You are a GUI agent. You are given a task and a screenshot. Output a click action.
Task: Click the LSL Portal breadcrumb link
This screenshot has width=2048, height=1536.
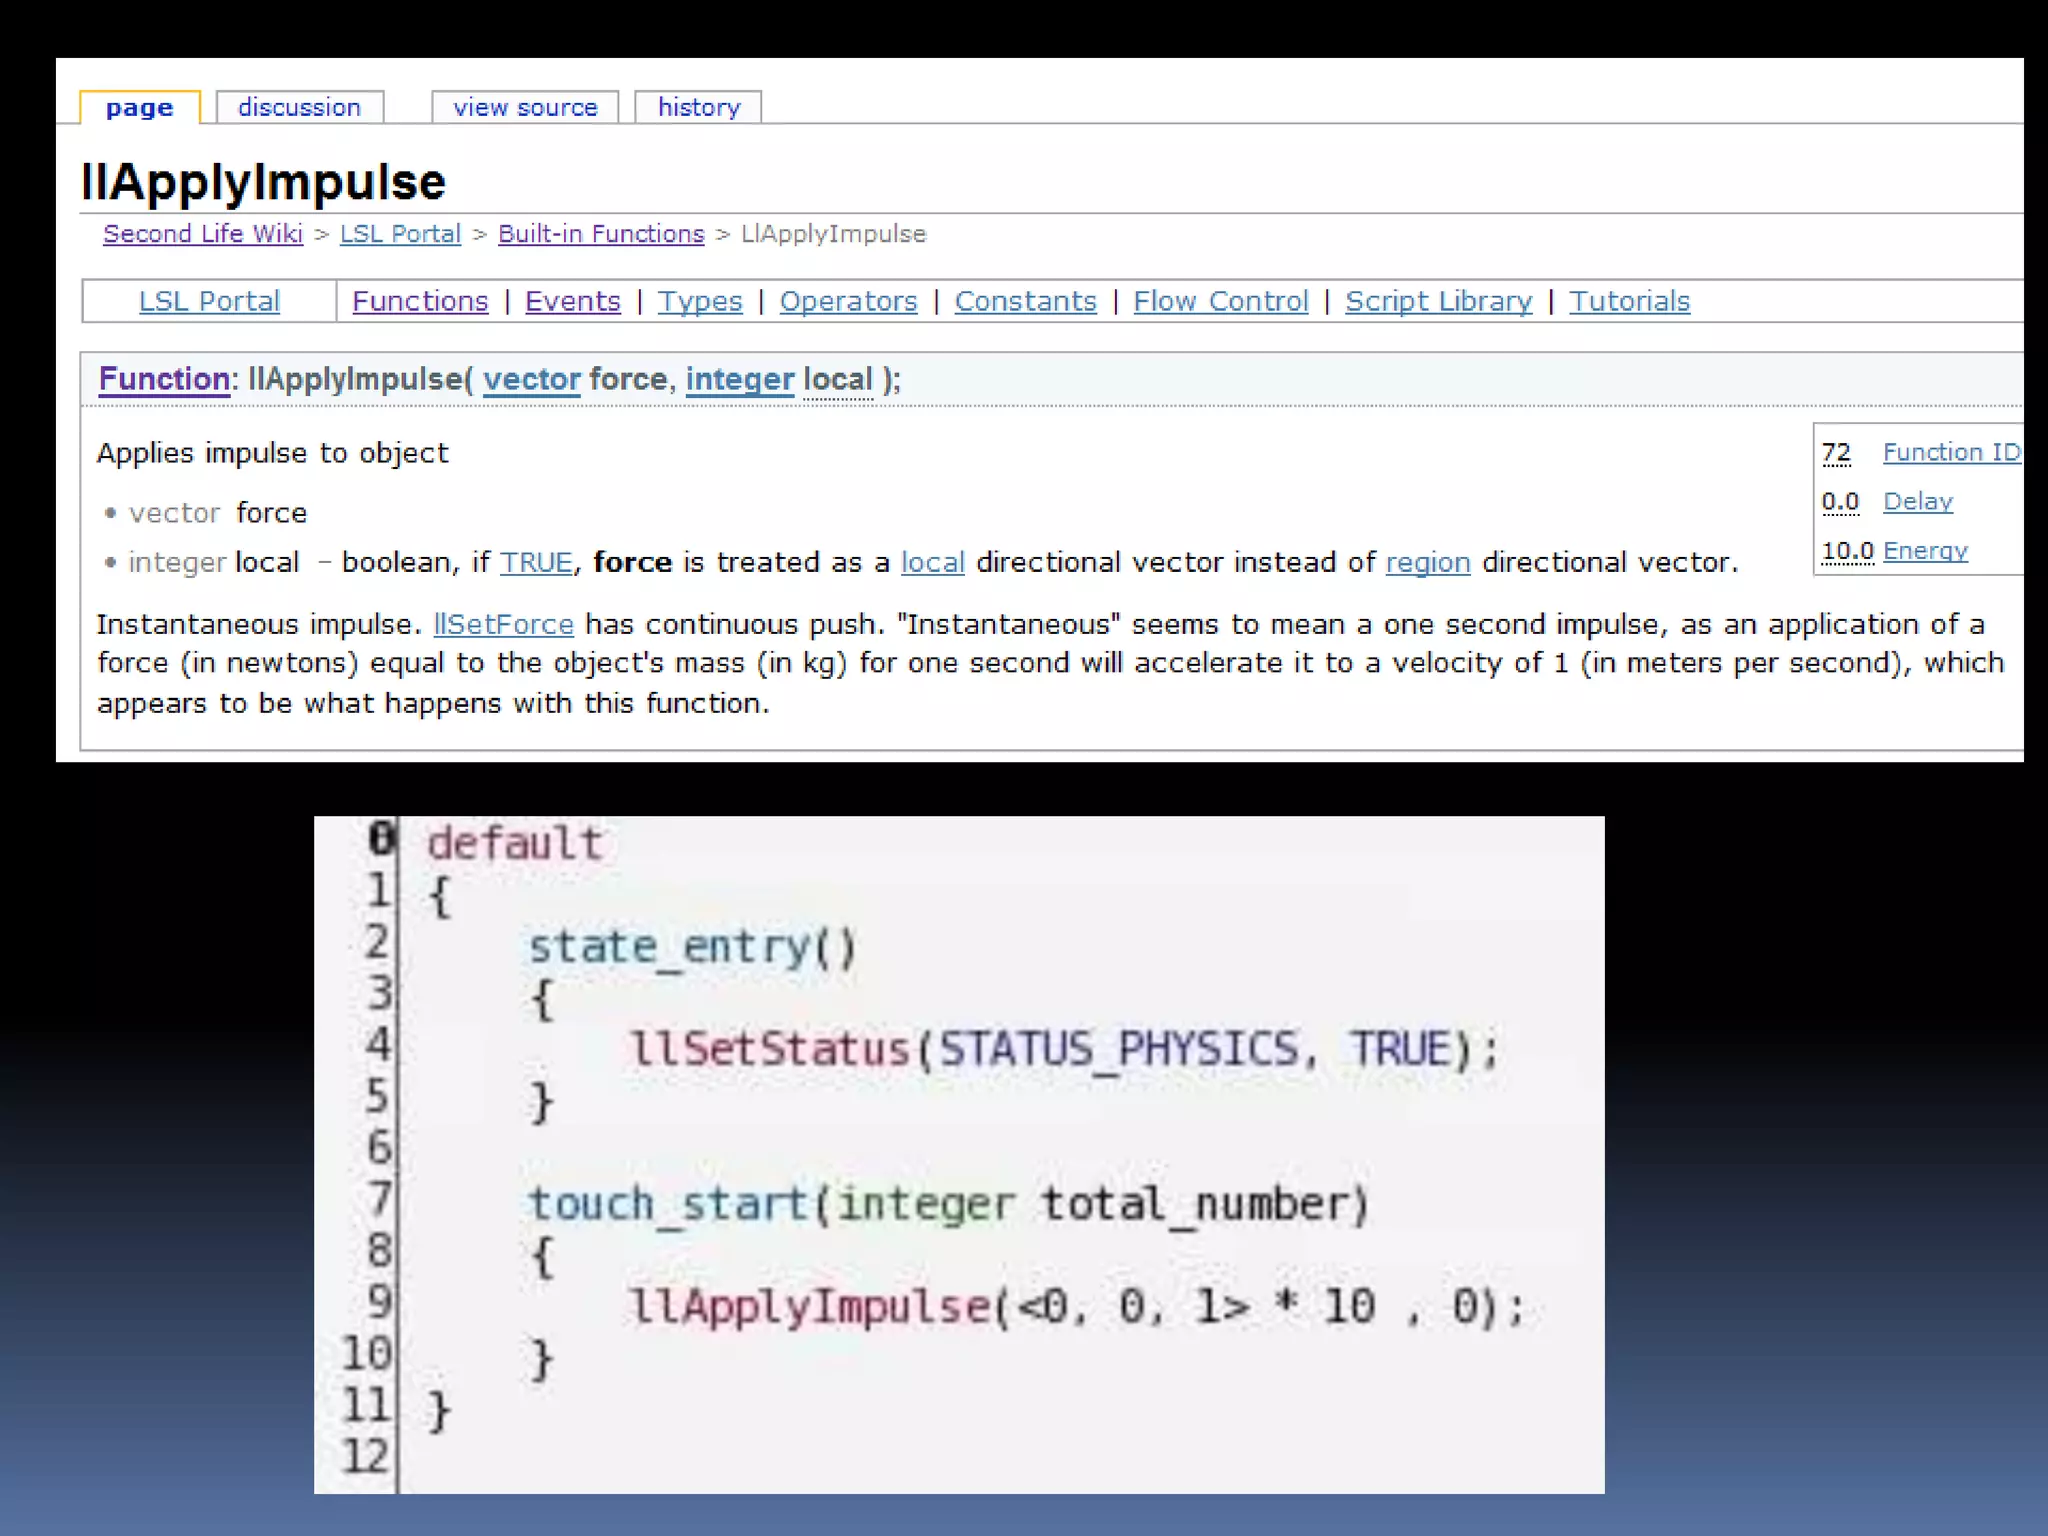(400, 234)
